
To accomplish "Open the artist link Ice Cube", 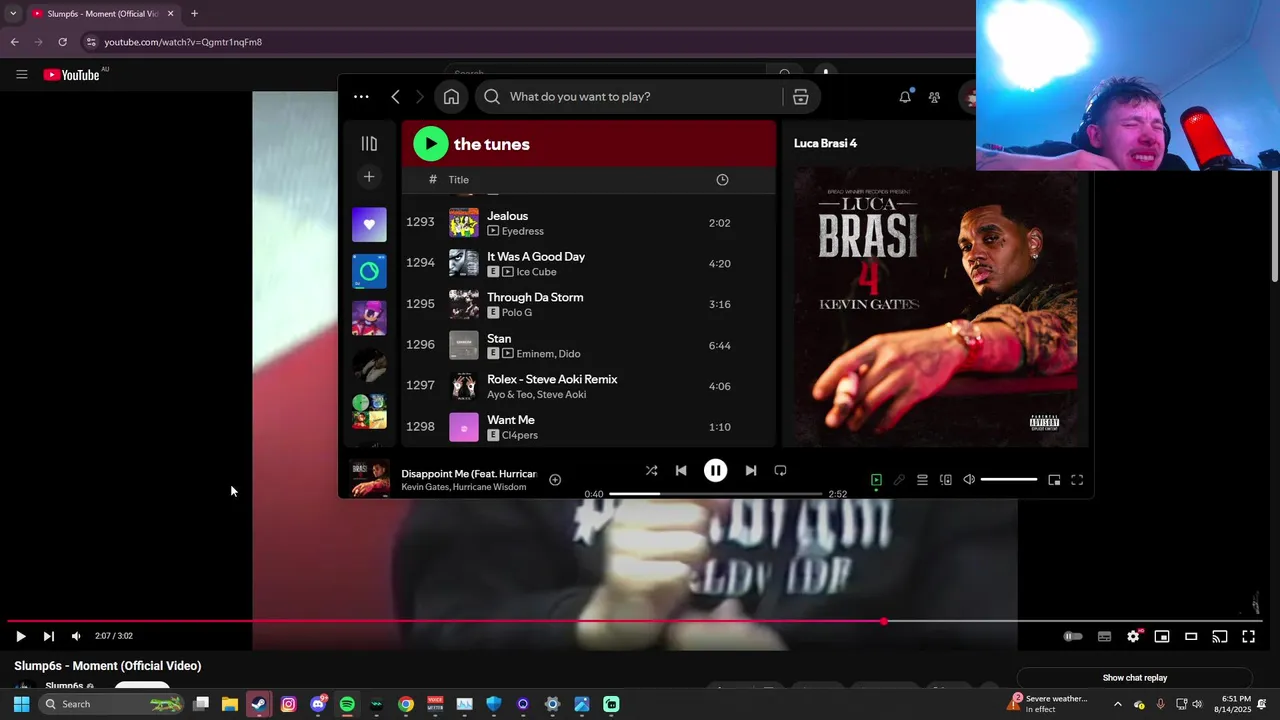I will pyautogui.click(x=536, y=272).
